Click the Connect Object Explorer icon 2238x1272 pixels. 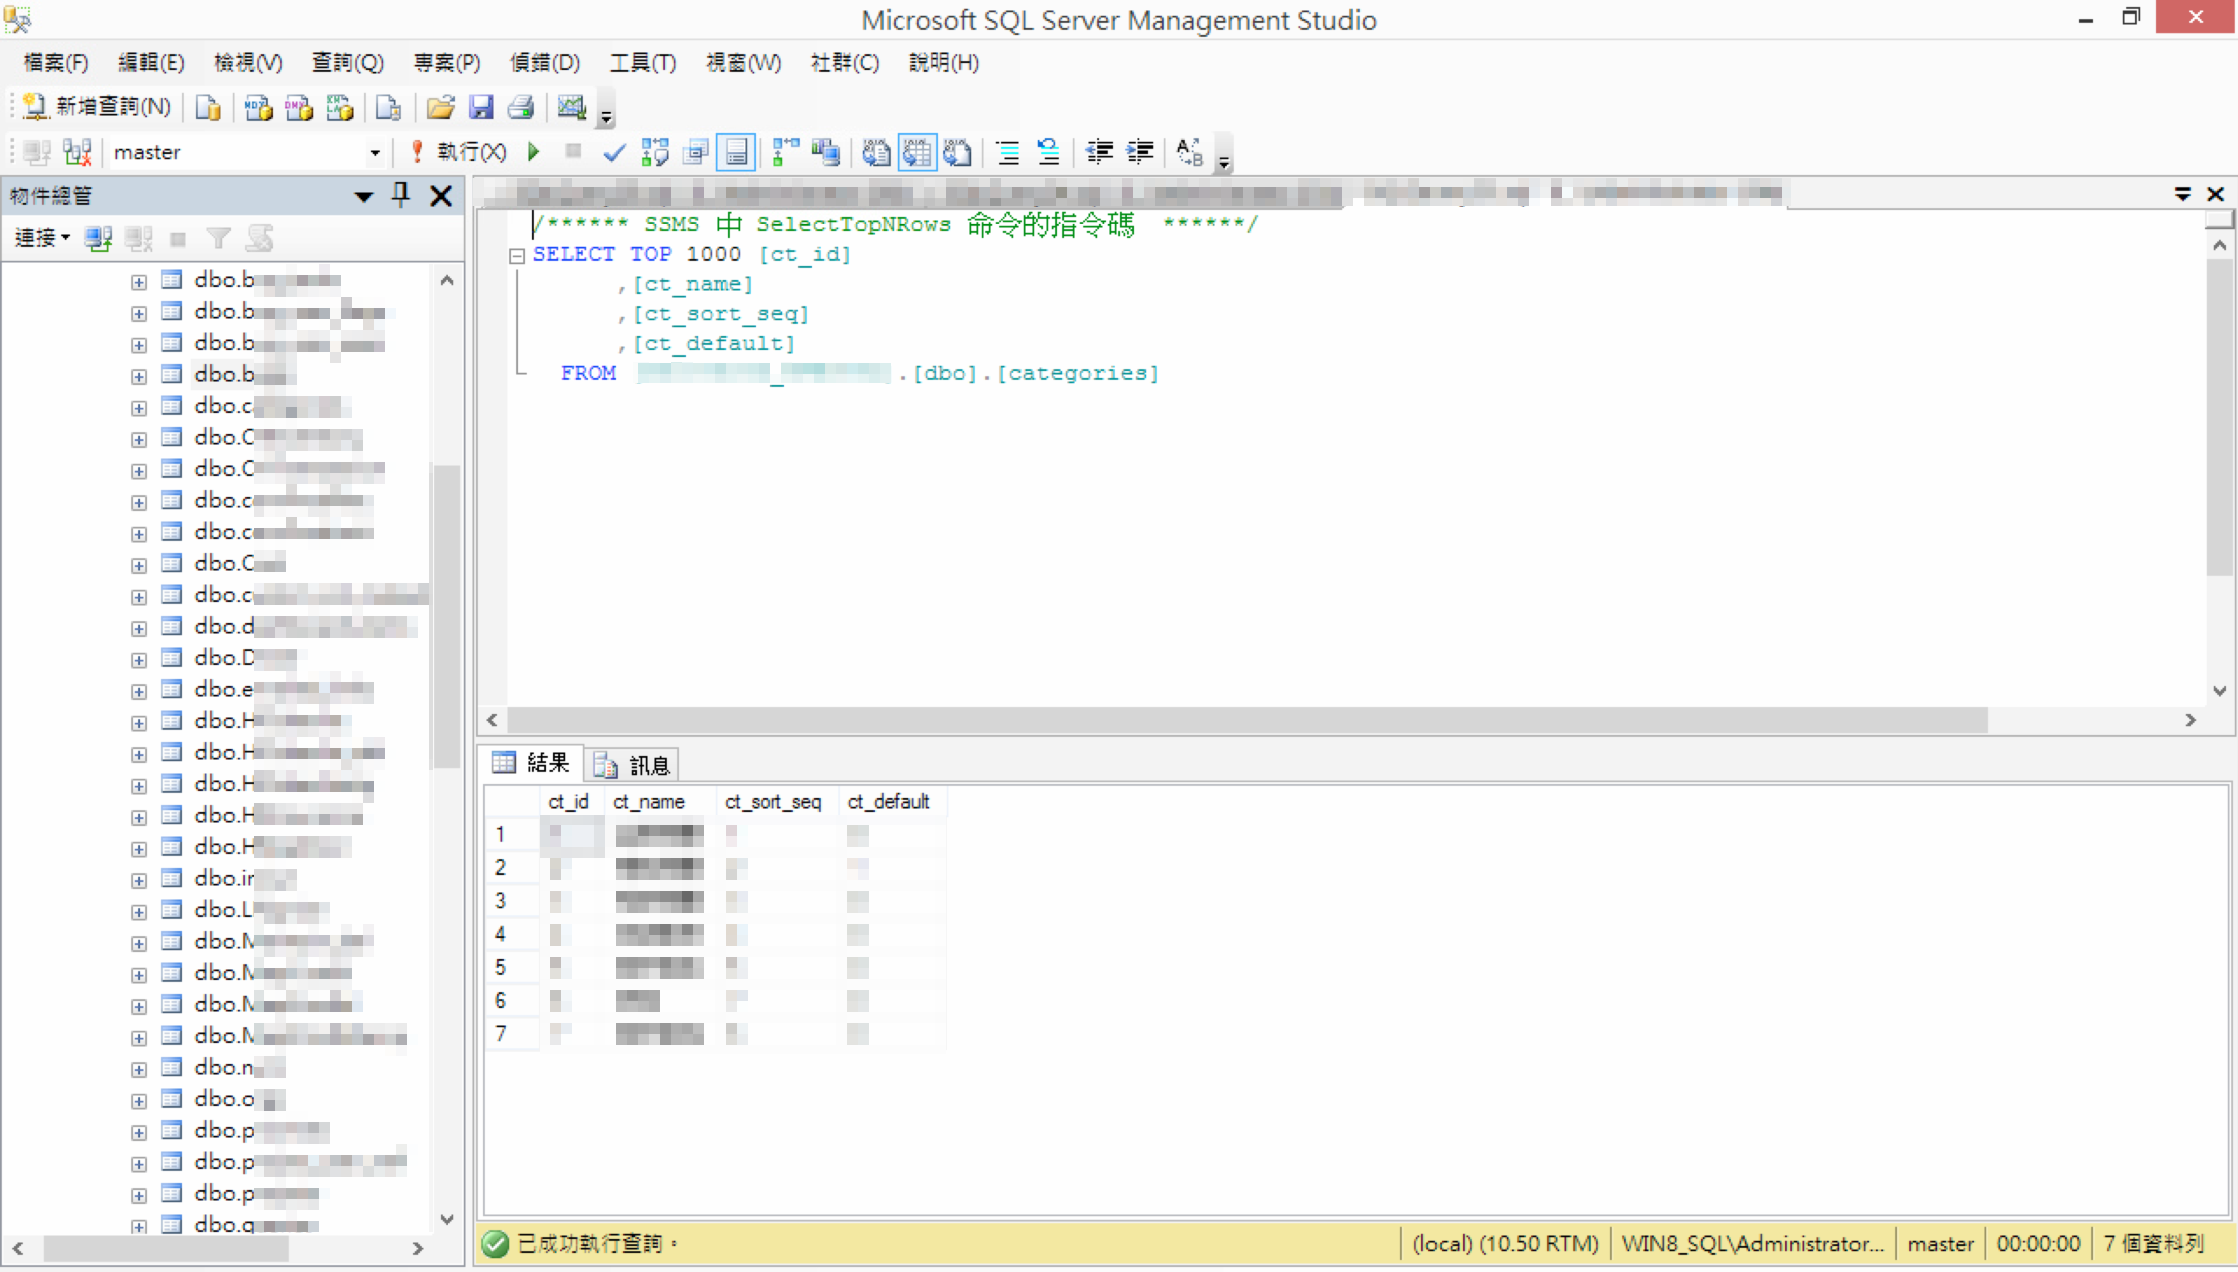pos(98,238)
